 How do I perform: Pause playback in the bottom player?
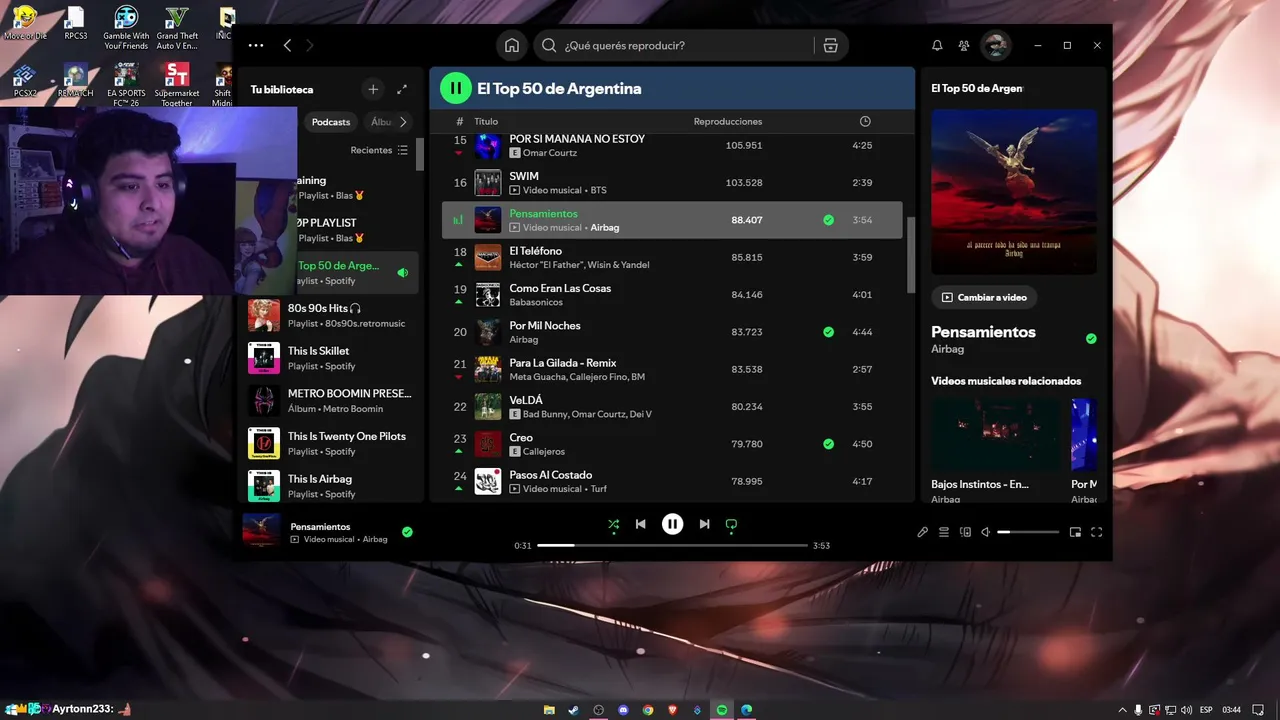pos(673,524)
